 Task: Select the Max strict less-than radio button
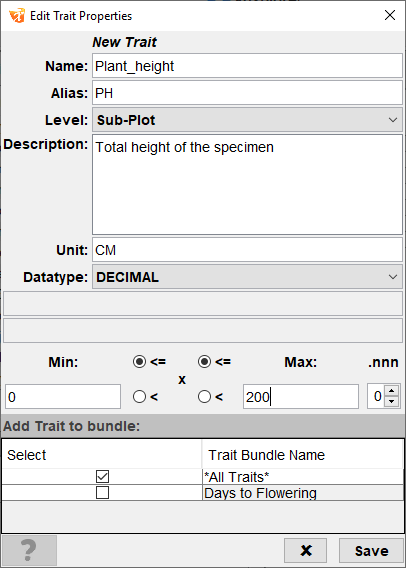click(x=204, y=397)
